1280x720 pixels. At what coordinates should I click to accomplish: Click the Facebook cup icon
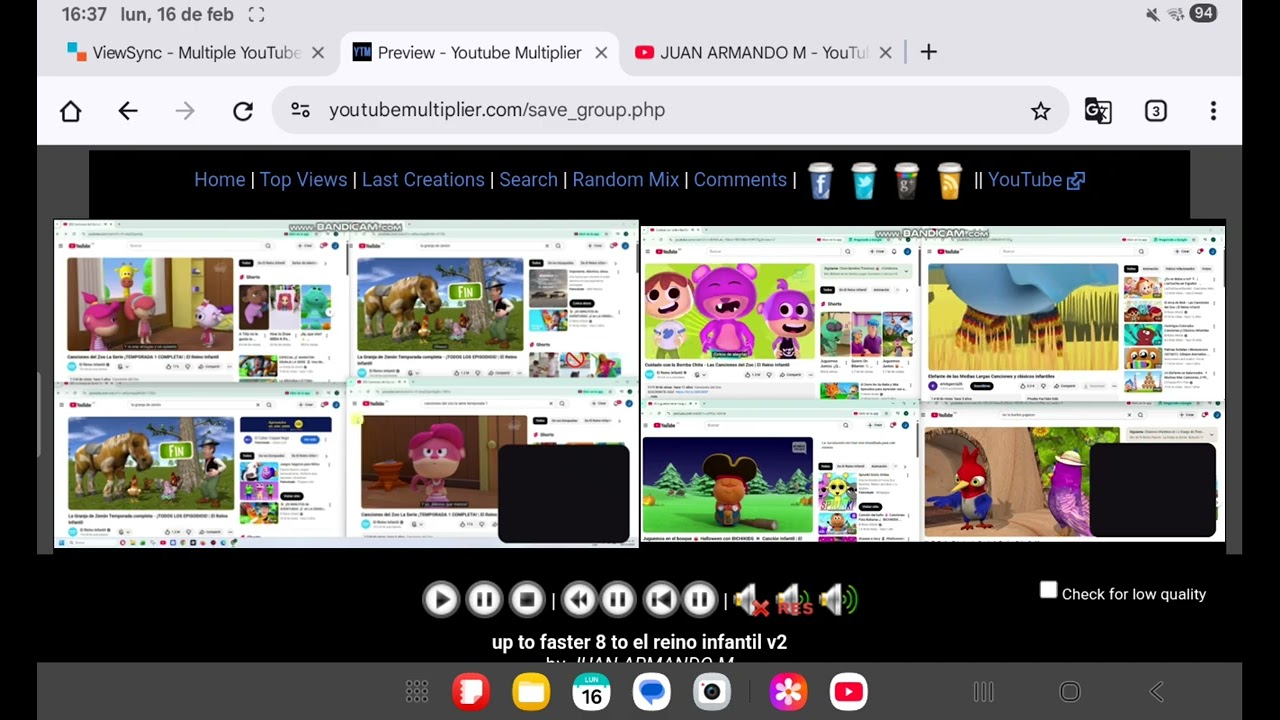[820, 180]
